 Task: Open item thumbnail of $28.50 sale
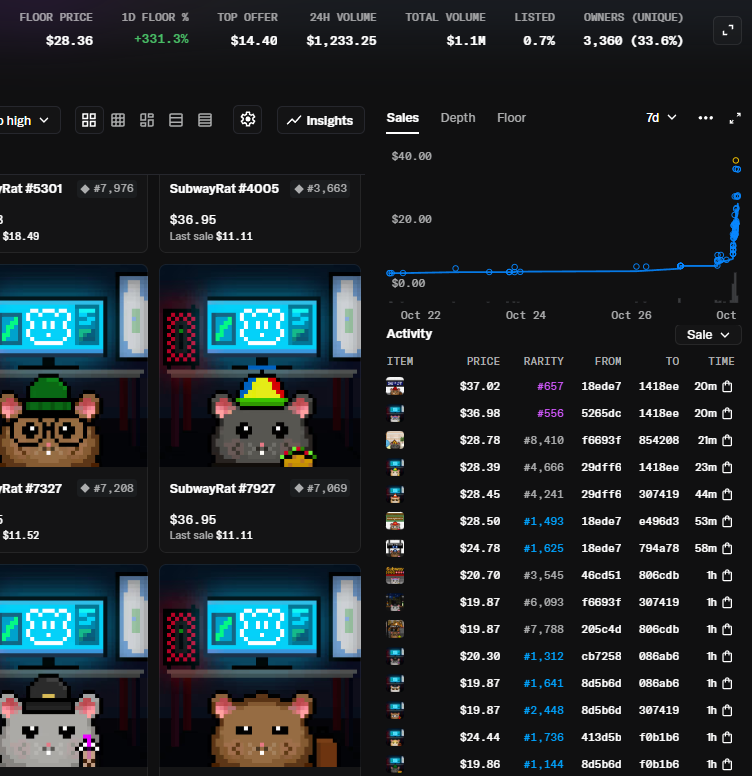tap(395, 521)
